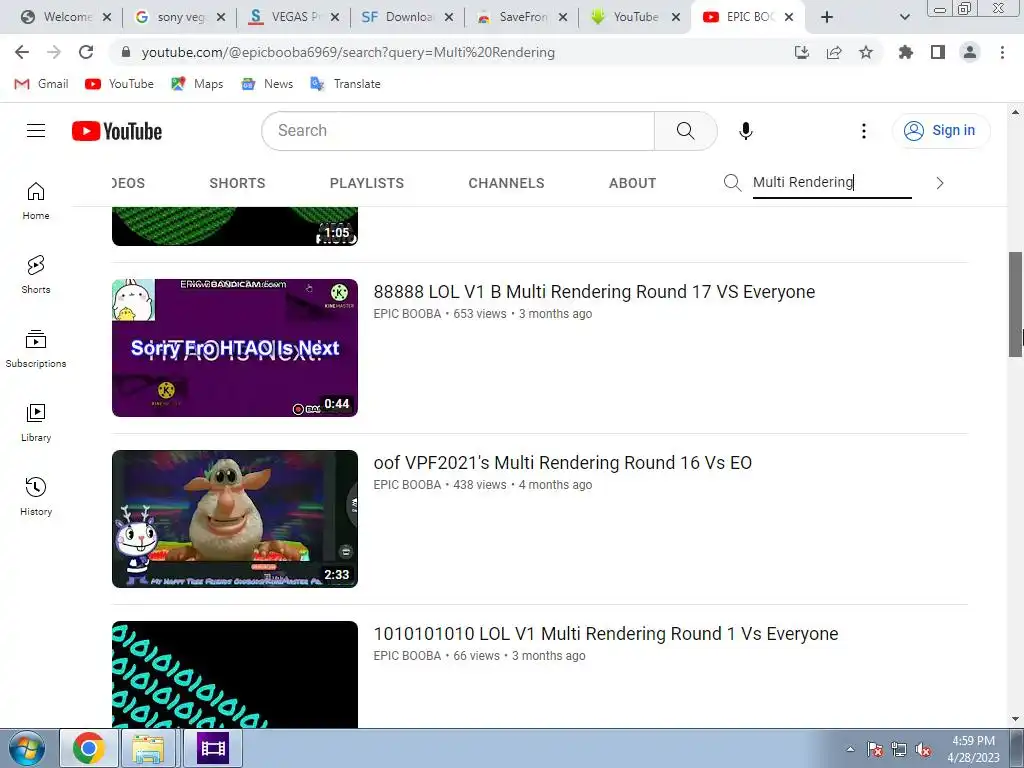Click the Sign in button
The width and height of the screenshot is (1024, 768).
(x=941, y=131)
